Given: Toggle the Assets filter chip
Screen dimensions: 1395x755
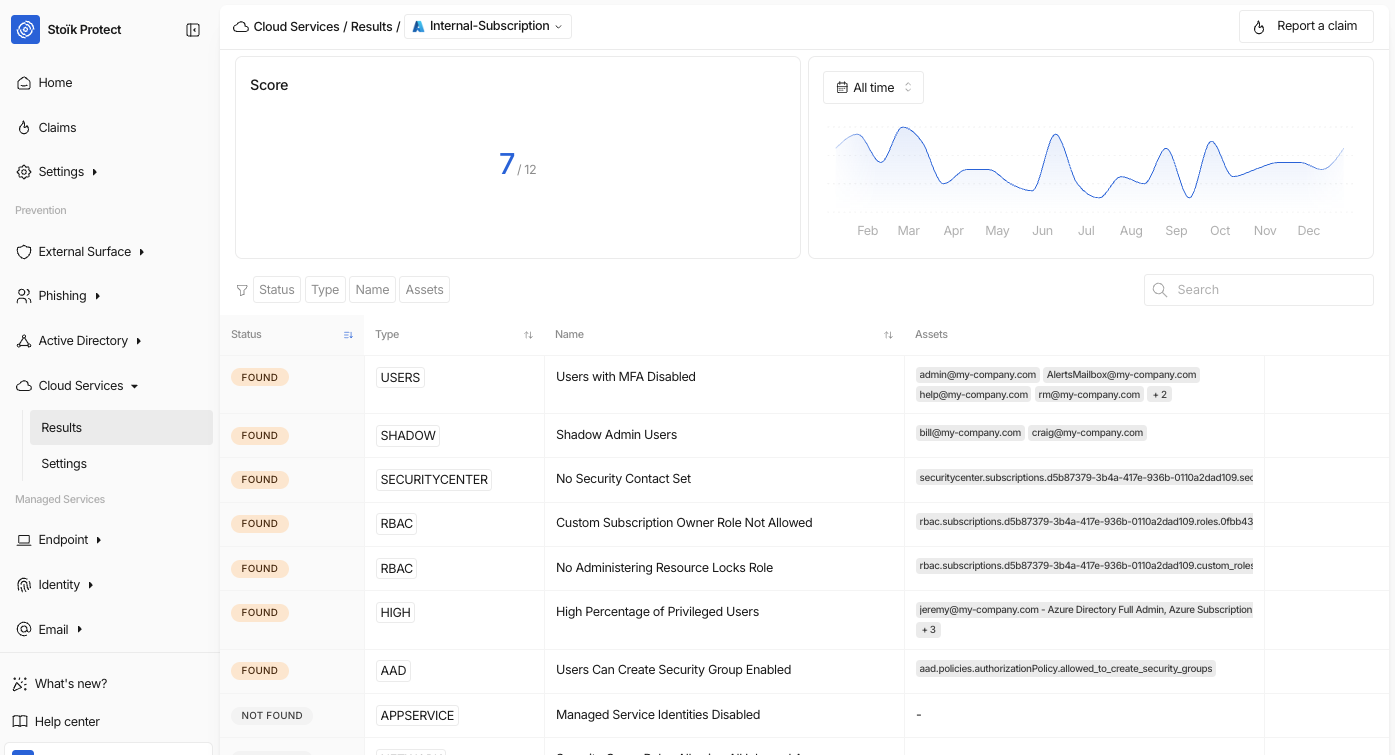Looking at the screenshot, I should [424, 290].
